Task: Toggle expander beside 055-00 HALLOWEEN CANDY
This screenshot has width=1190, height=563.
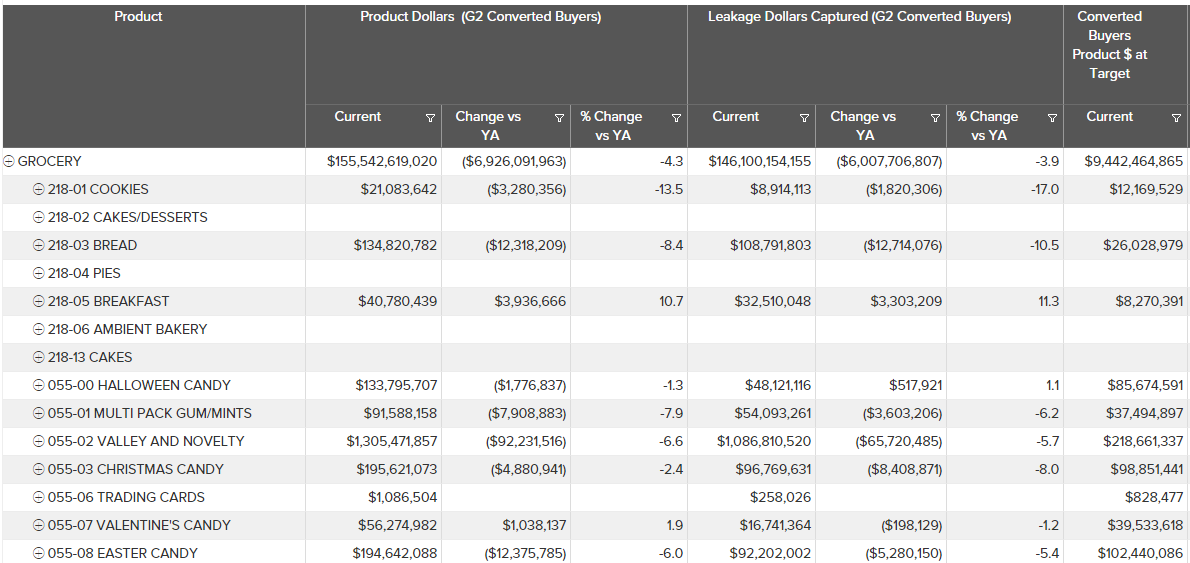Action: point(39,385)
